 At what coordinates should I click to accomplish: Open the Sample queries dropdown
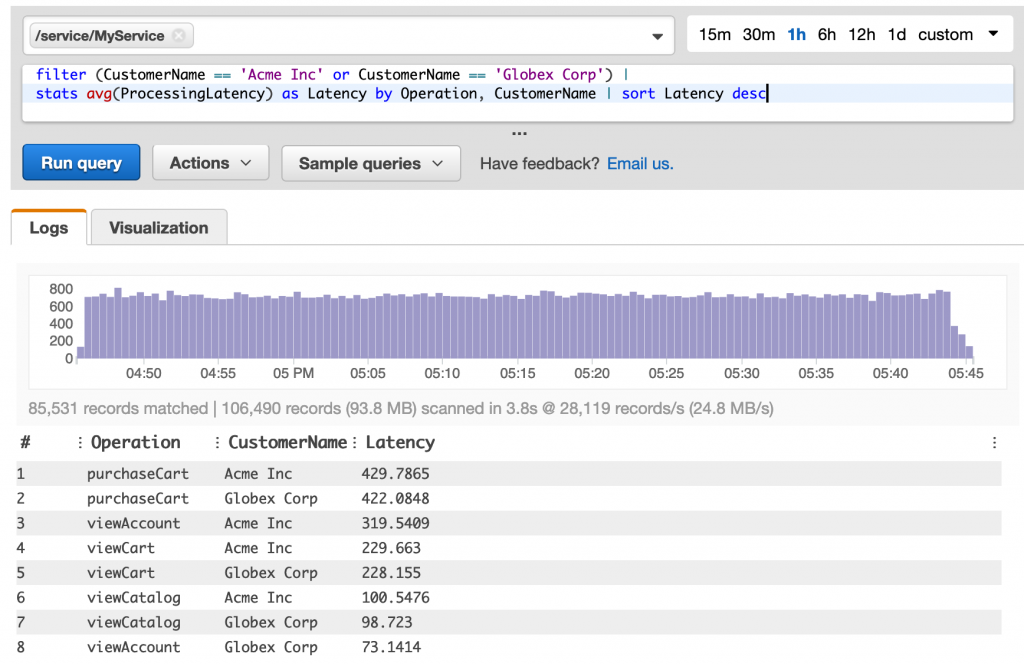point(370,163)
